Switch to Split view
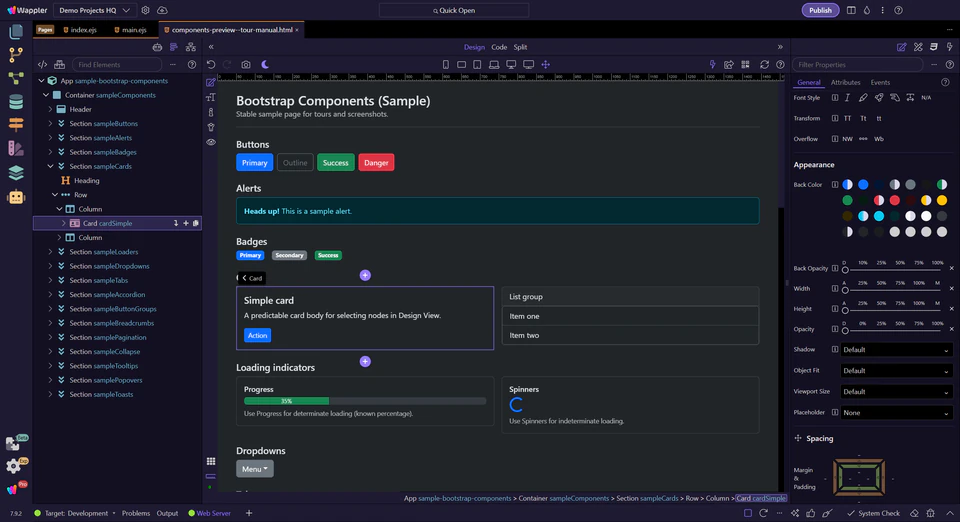 [520, 47]
